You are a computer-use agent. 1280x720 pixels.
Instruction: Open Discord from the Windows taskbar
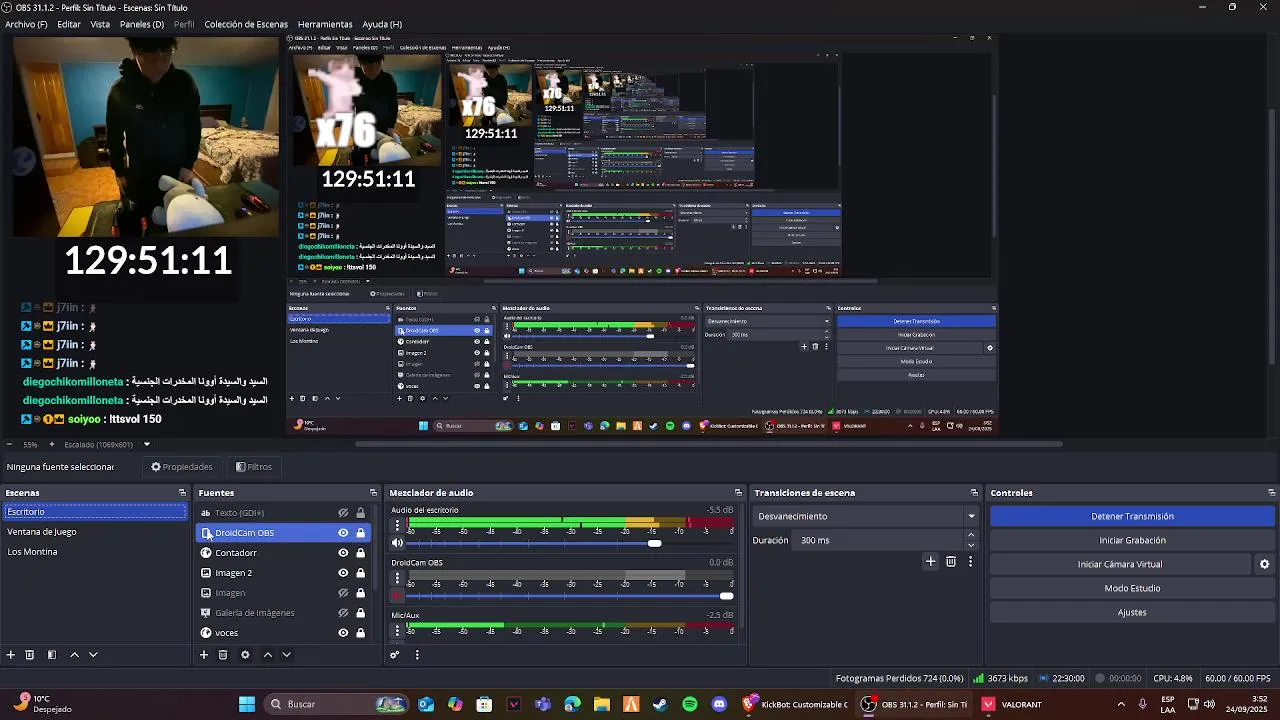coord(718,704)
